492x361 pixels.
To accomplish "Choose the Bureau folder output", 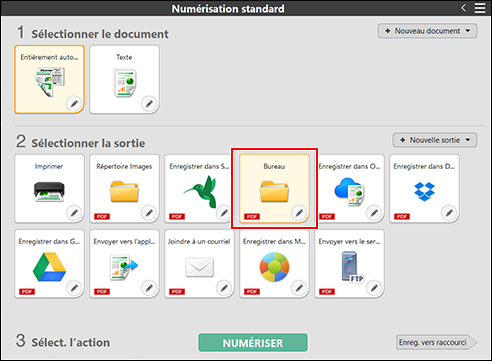I will tap(274, 189).
